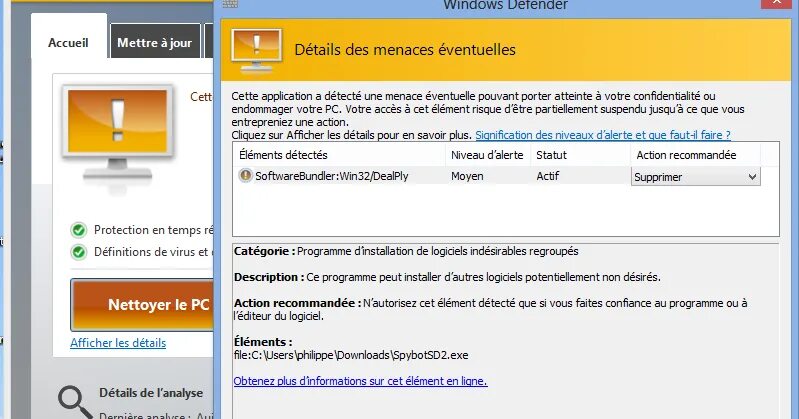
Task: Click the Détails des menaces éventuelles heading
Action: point(405,50)
